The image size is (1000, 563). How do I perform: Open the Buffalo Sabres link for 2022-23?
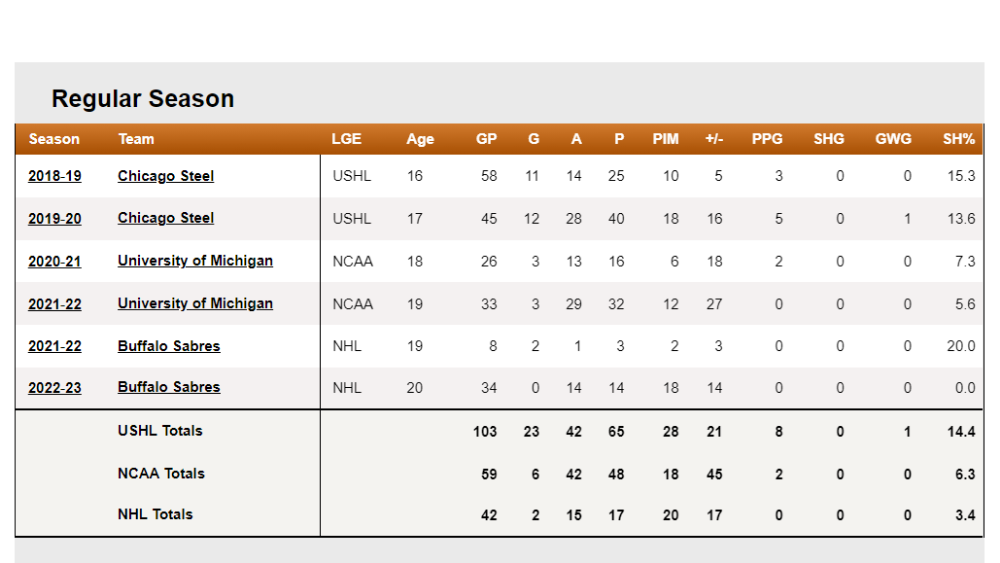coord(169,387)
